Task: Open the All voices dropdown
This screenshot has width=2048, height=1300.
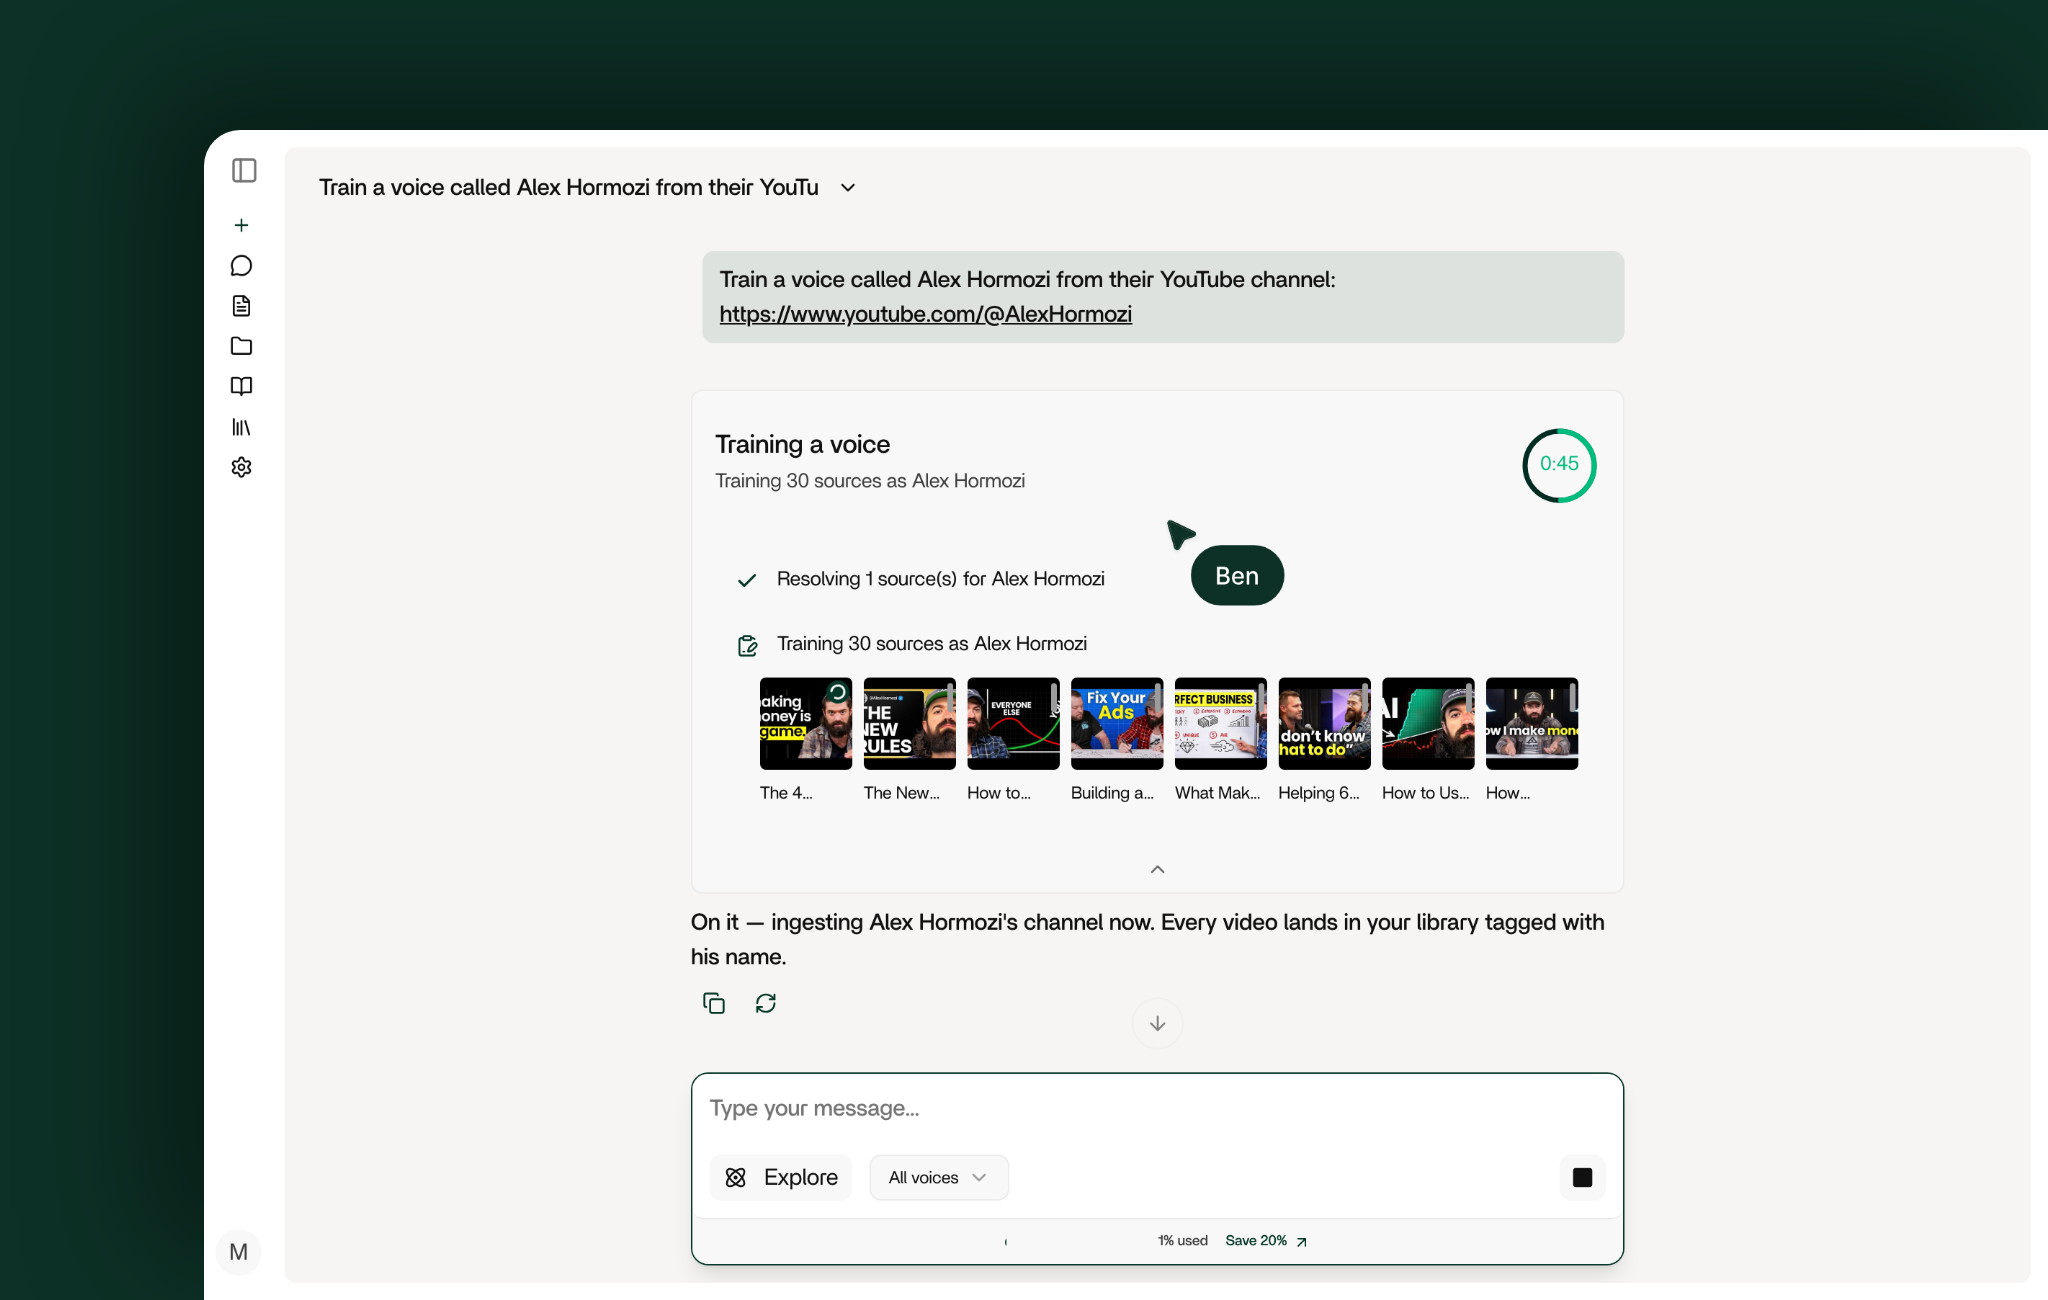Action: tap(939, 1177)
